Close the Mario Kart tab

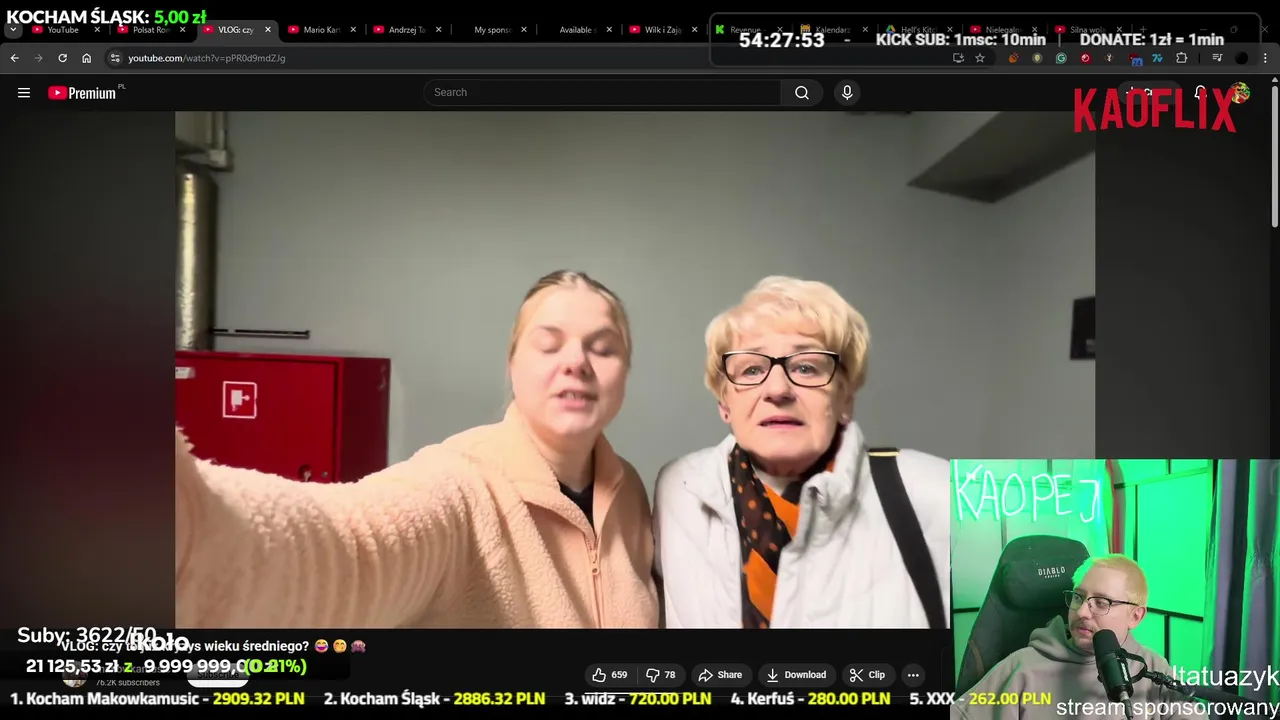pos(353,30)
